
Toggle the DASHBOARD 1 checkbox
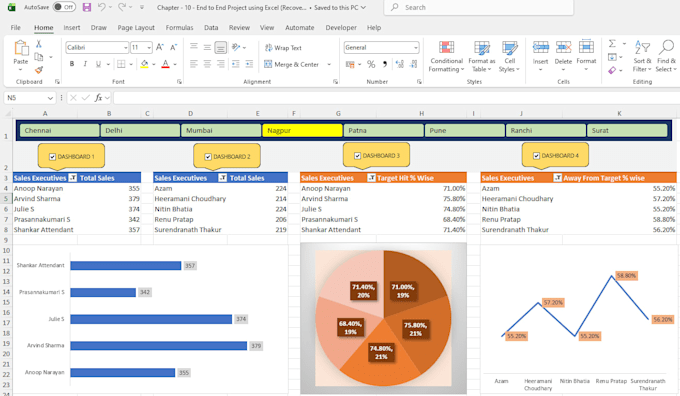point(52,157)
